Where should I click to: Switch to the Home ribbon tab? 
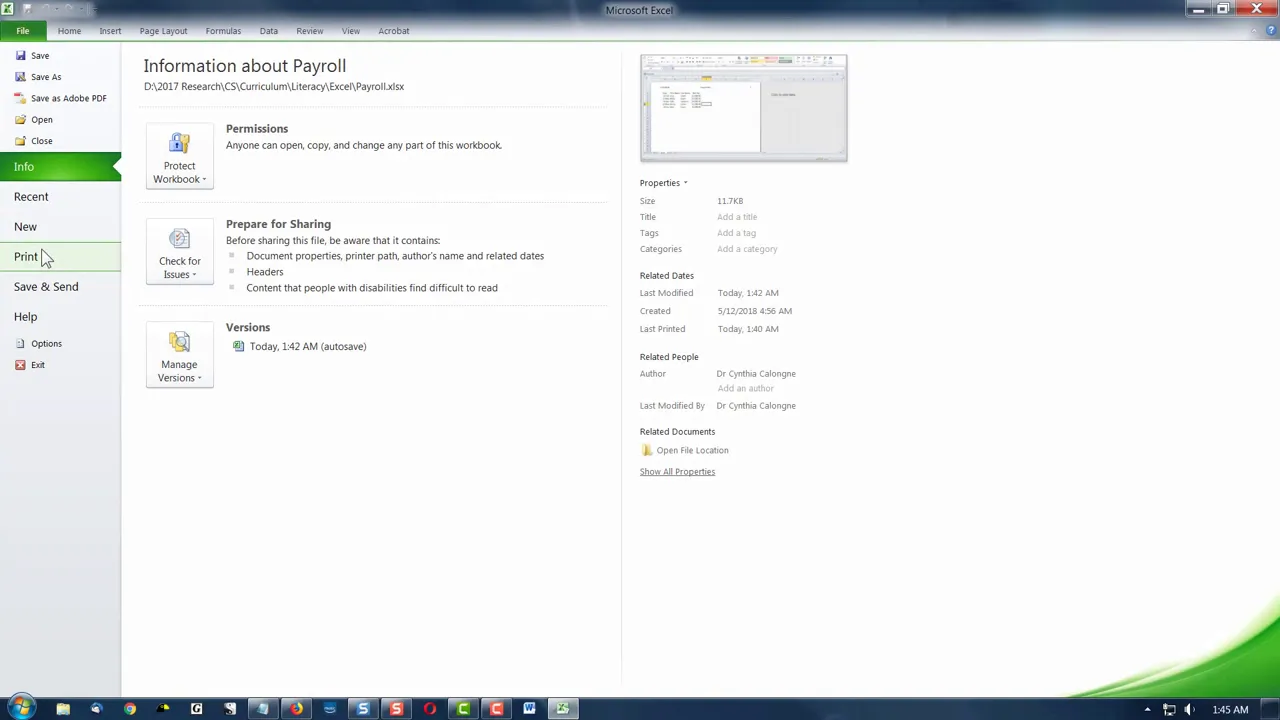69,31
